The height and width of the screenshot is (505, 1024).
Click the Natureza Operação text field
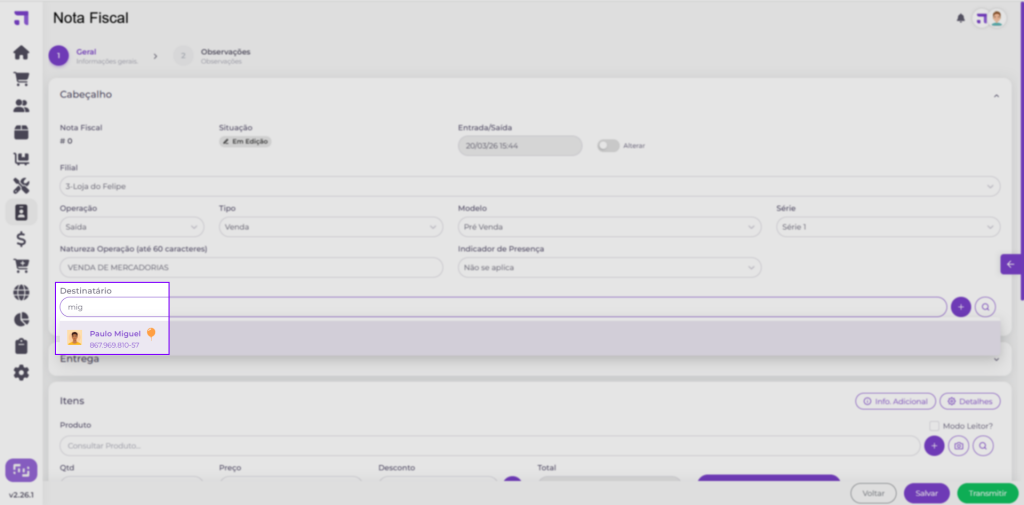(x=250, y=268)
